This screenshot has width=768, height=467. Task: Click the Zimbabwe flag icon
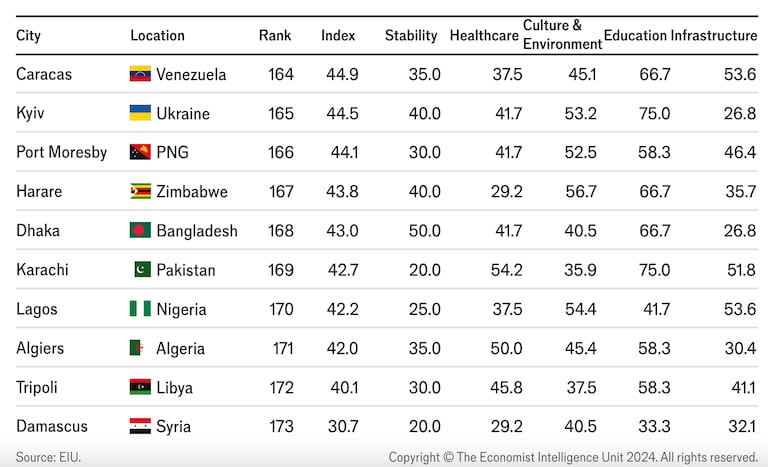point(140,191)
